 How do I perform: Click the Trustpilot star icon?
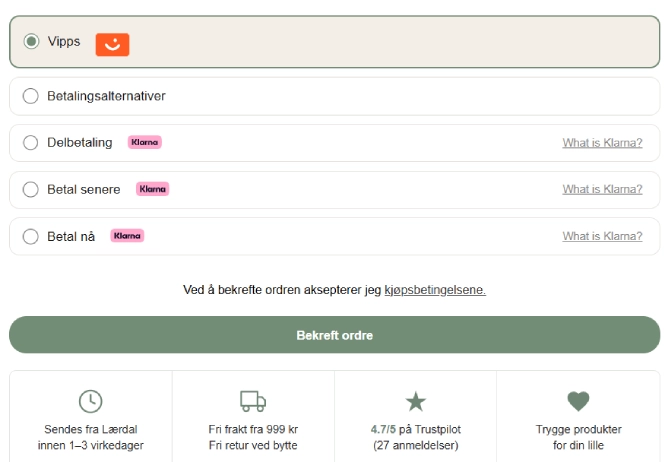point(416,401)
